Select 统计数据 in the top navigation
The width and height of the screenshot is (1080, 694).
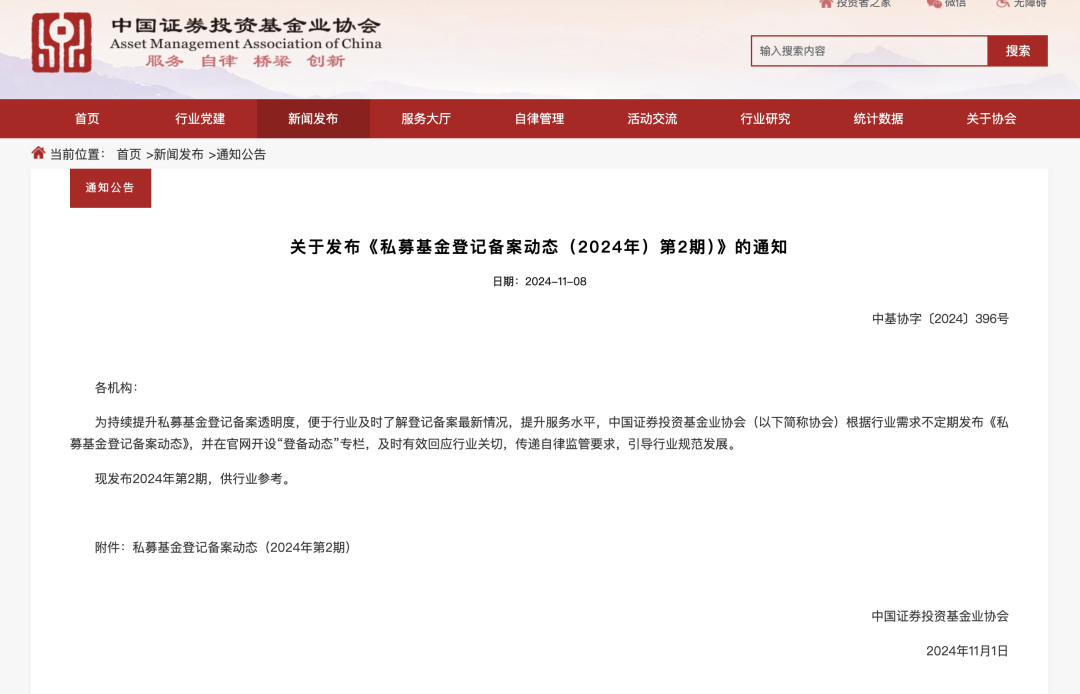point(876,118)
